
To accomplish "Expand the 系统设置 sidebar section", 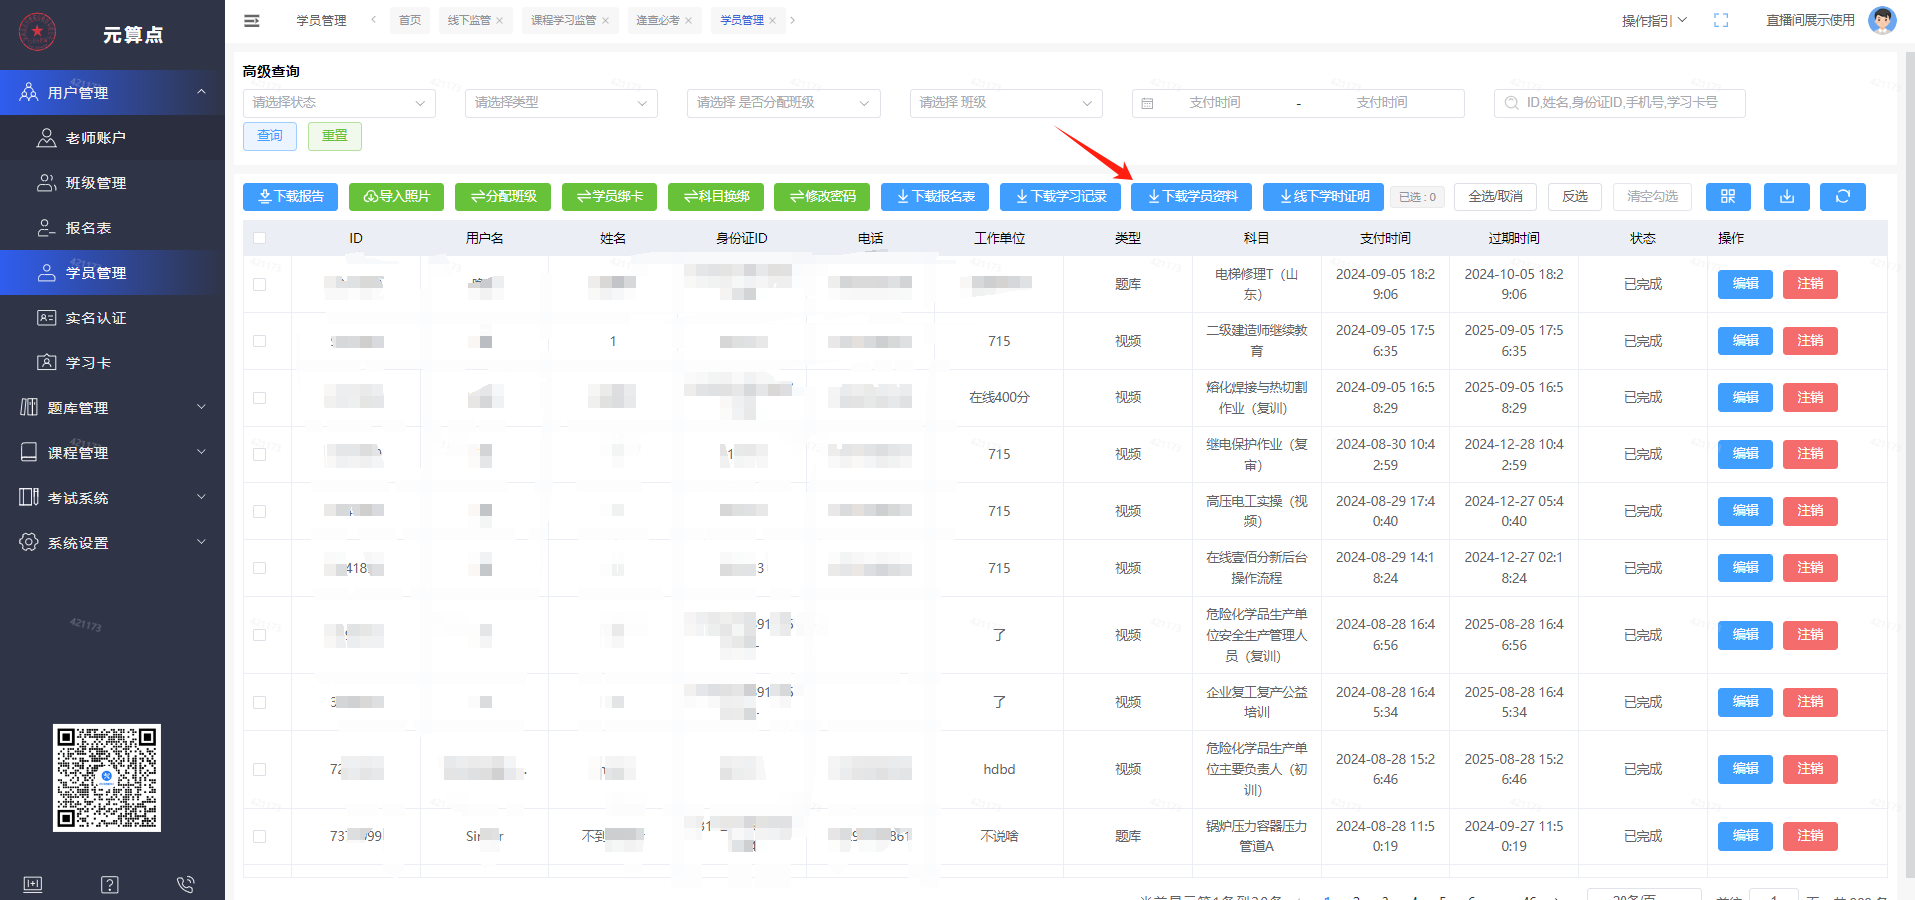I will point(112,543).
